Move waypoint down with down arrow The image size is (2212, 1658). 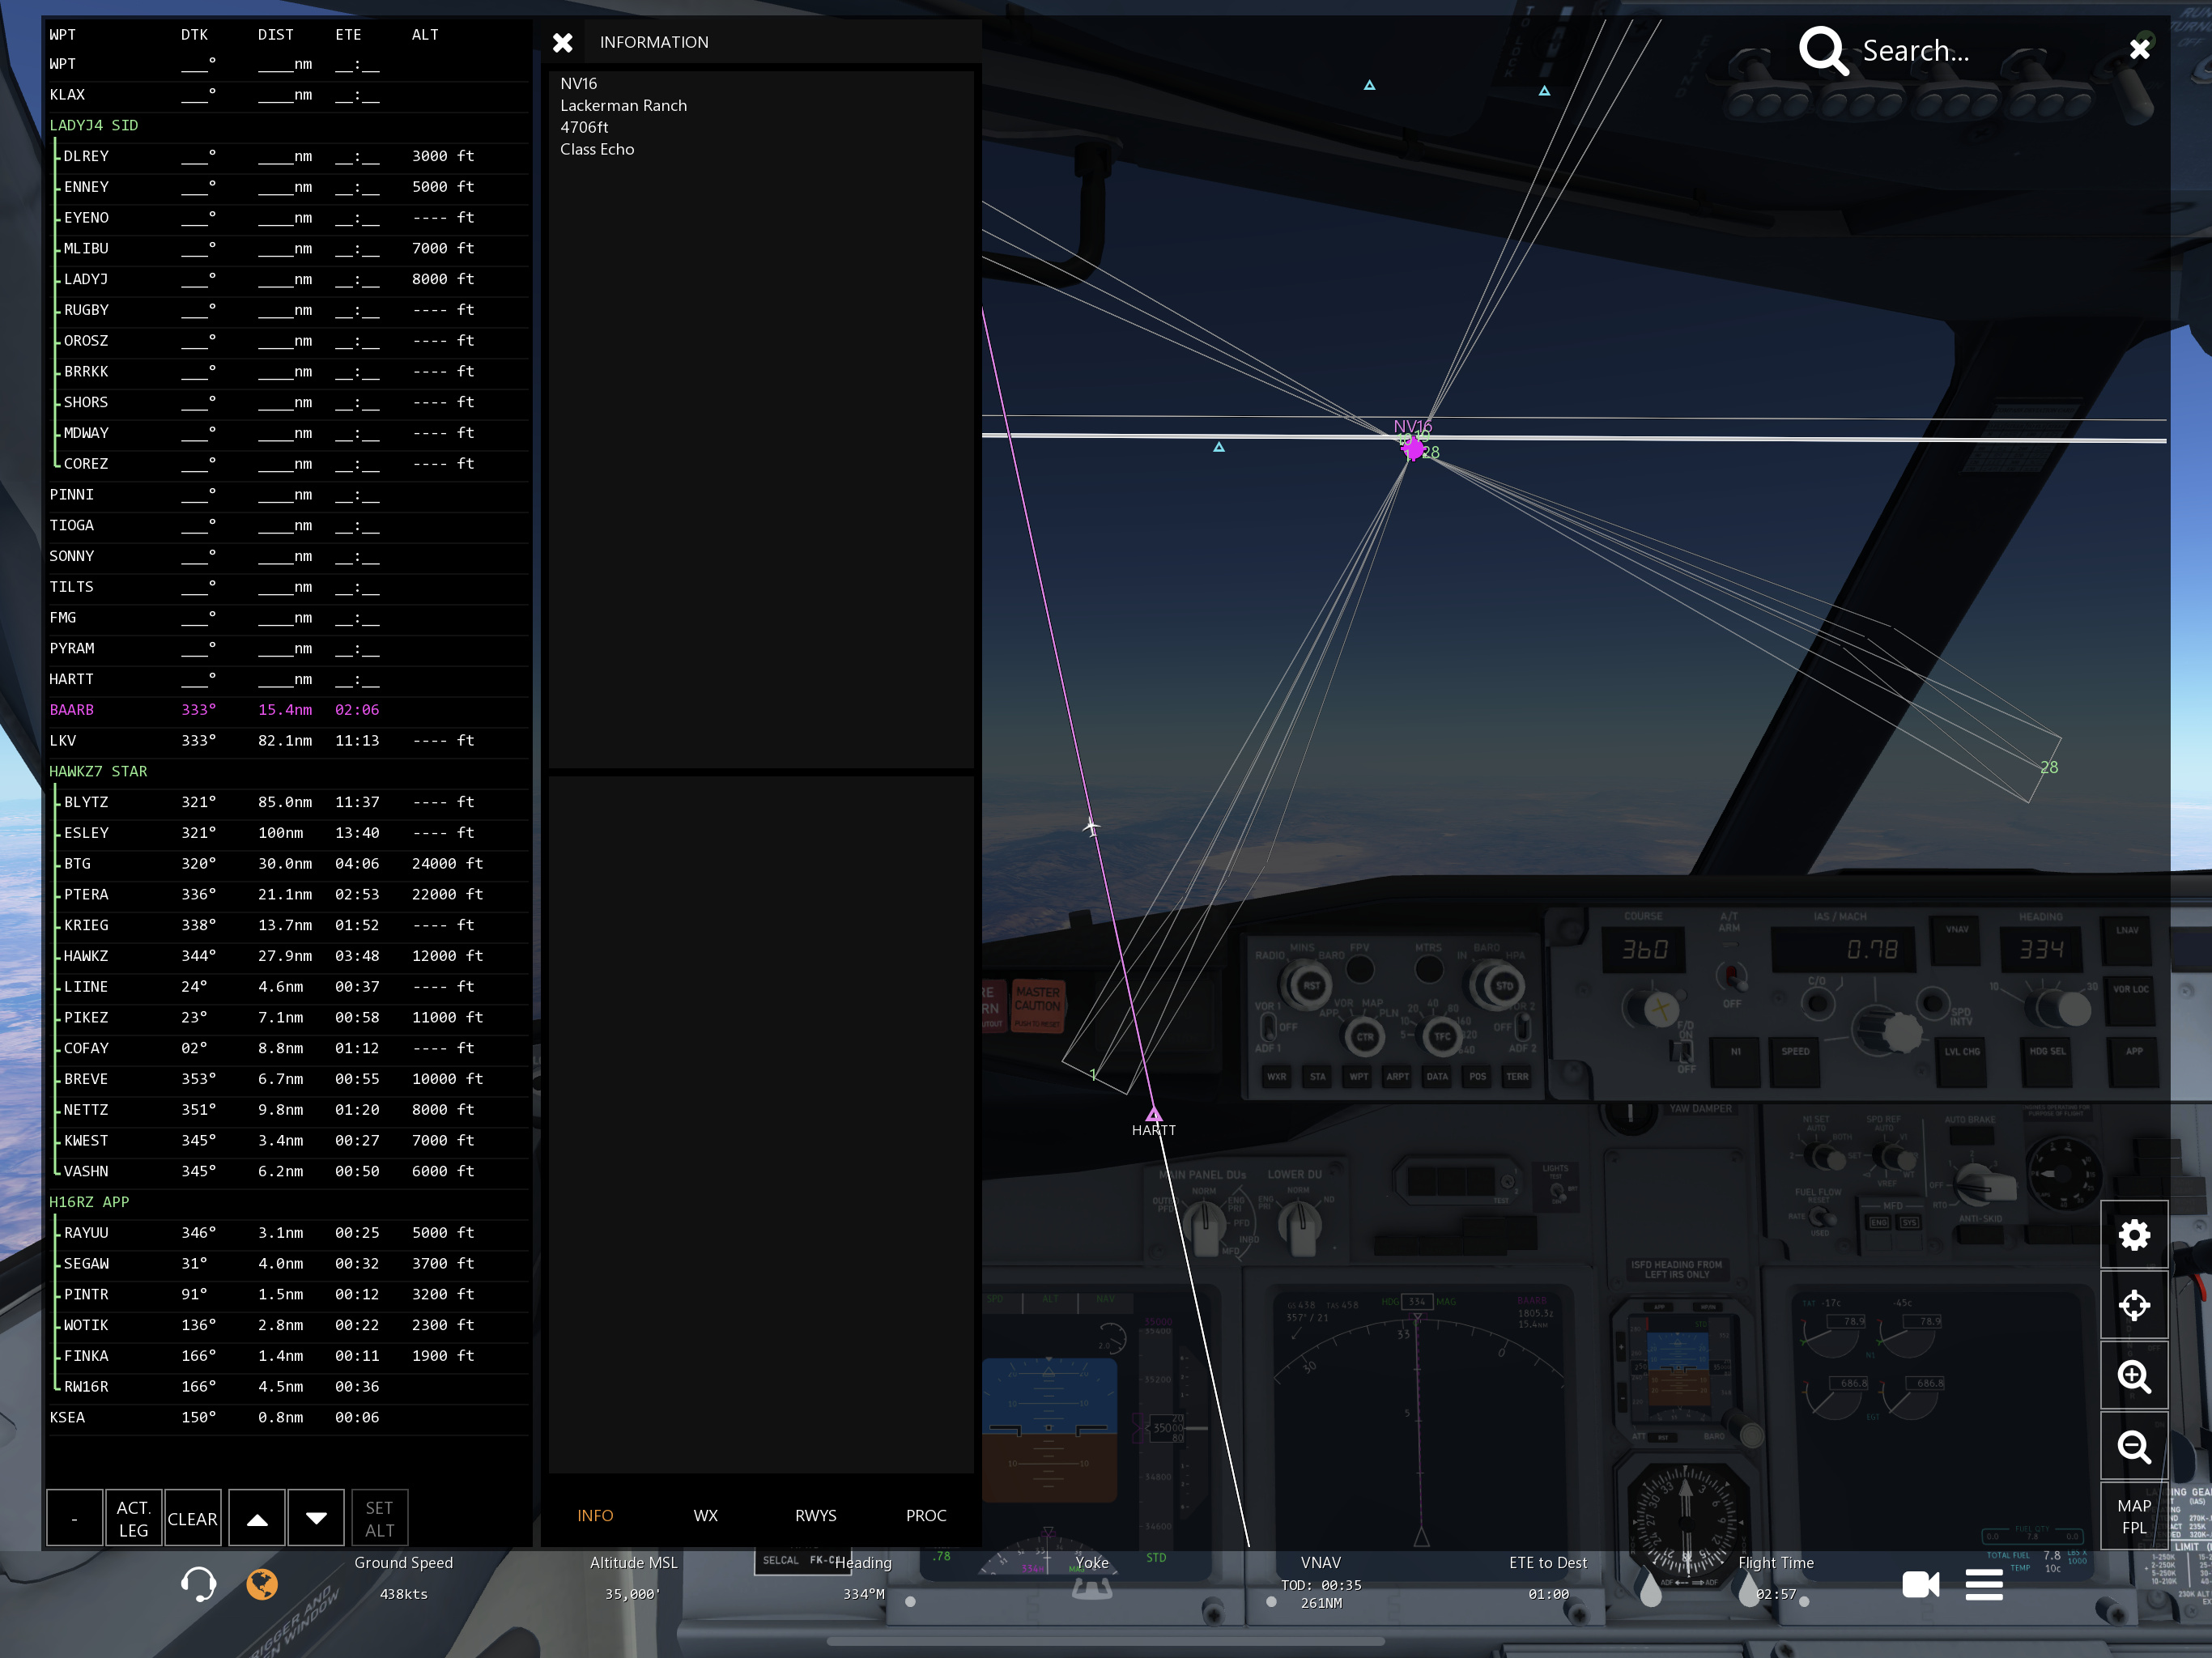[x=316, y=1518]
